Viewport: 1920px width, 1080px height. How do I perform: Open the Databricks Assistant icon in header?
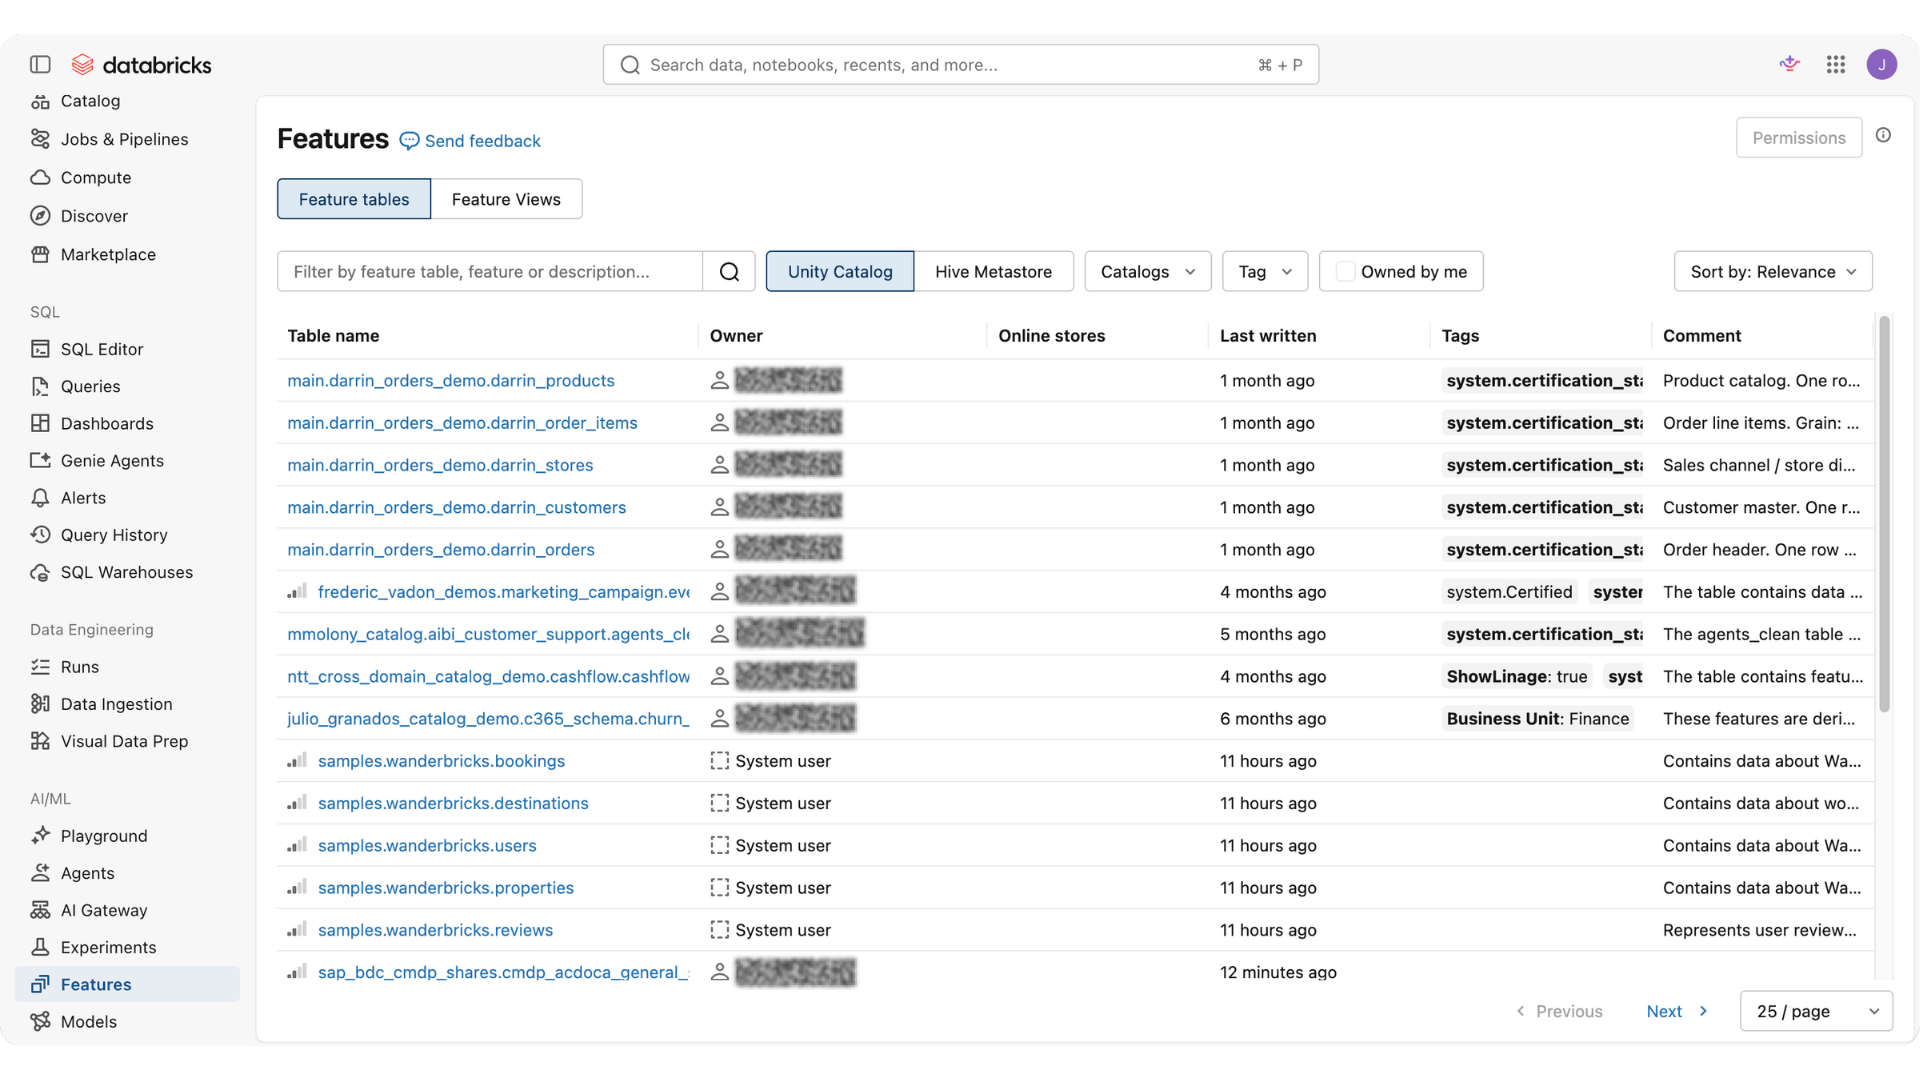click(x=1790, y=65)
